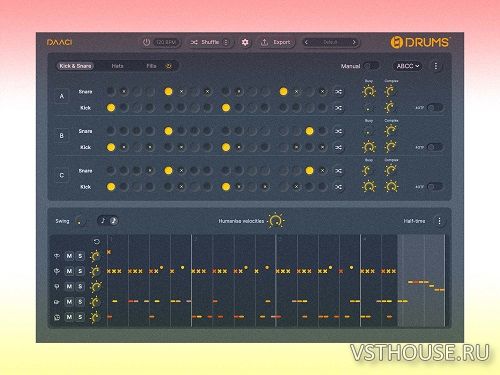Enable the Manual switch
Screen dimensions: 500x375
point(371,66)
